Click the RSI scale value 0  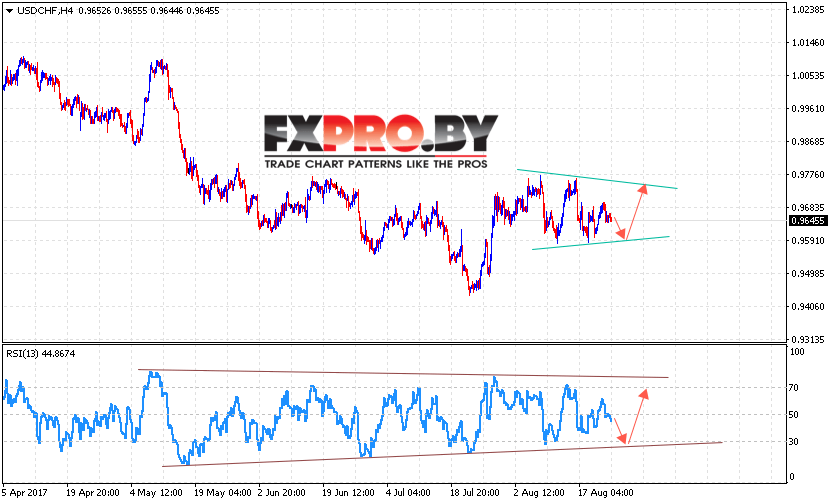(x=791, y=477)
